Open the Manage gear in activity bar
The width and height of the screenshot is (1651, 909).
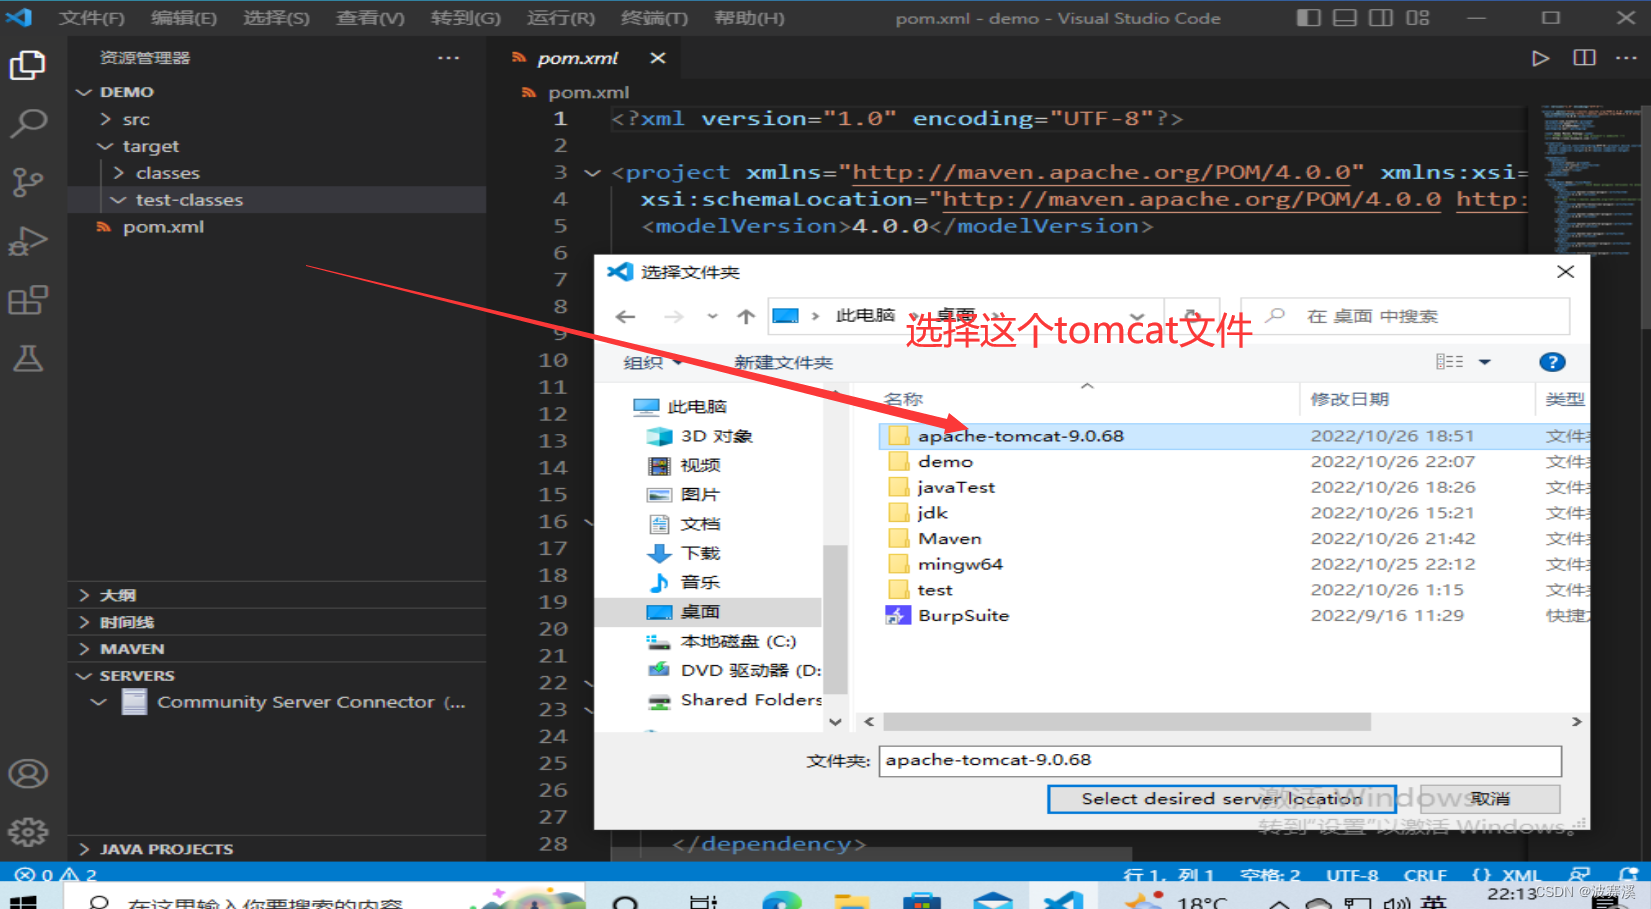[28, 831]
